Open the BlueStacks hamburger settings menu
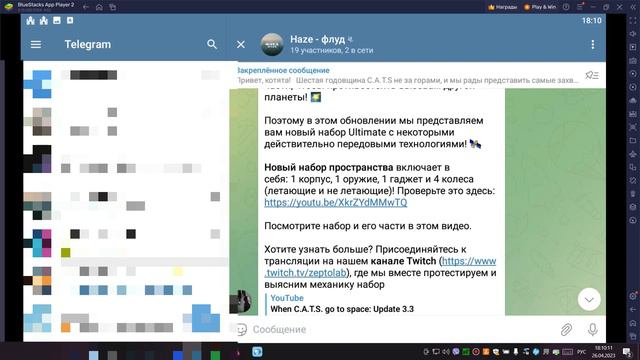 pyautogui.click(x=580, y=7)
